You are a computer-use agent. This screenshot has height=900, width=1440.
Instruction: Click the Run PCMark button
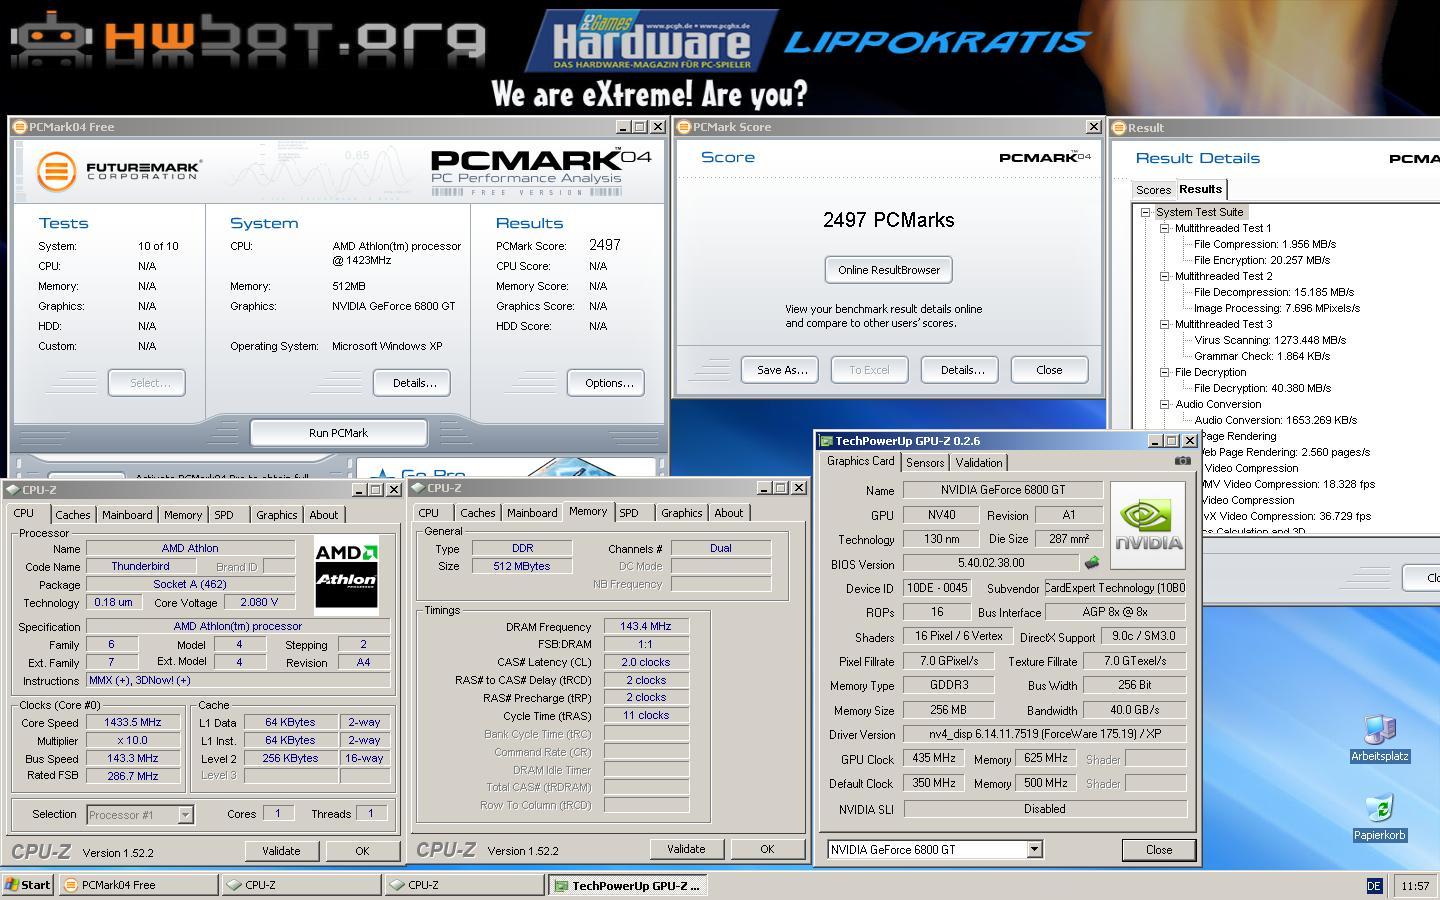pos(338,433)
